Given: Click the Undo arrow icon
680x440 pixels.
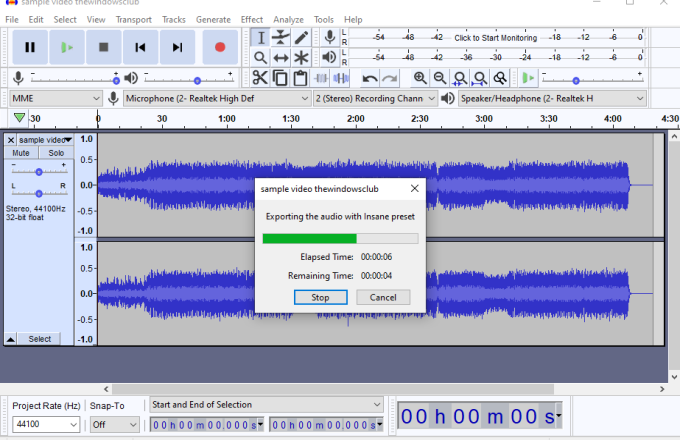Looking at the screenshot, I should (x=370, y=78).
